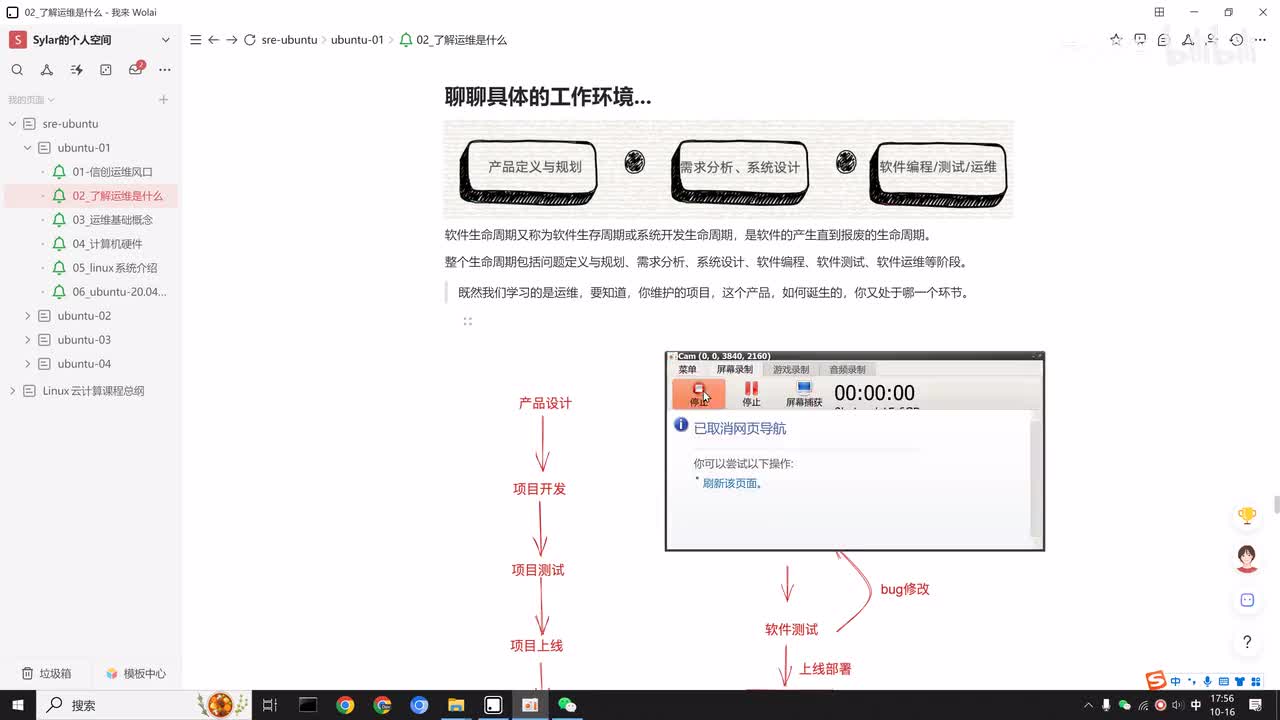
Task: Click 刷新该页面 link in Cam window
Action: [x=732, y=484]
